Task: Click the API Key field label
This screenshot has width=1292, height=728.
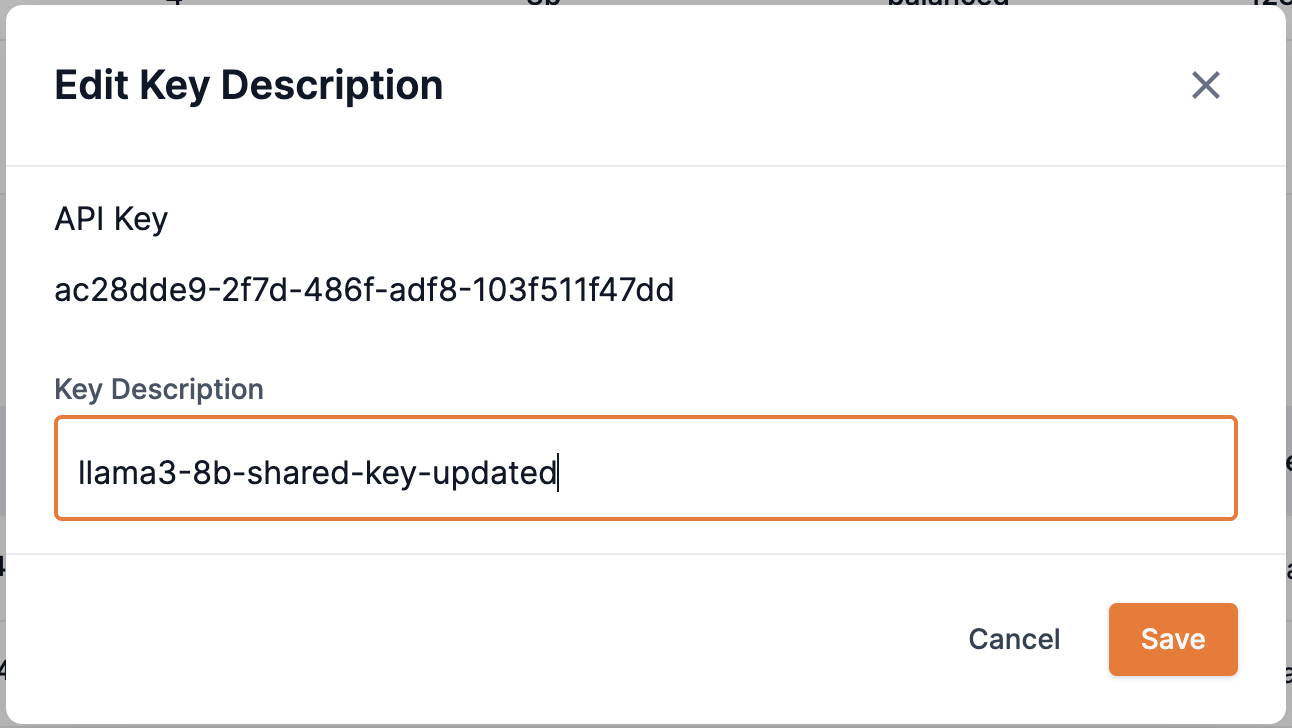Action: click(x=111, y=219)
